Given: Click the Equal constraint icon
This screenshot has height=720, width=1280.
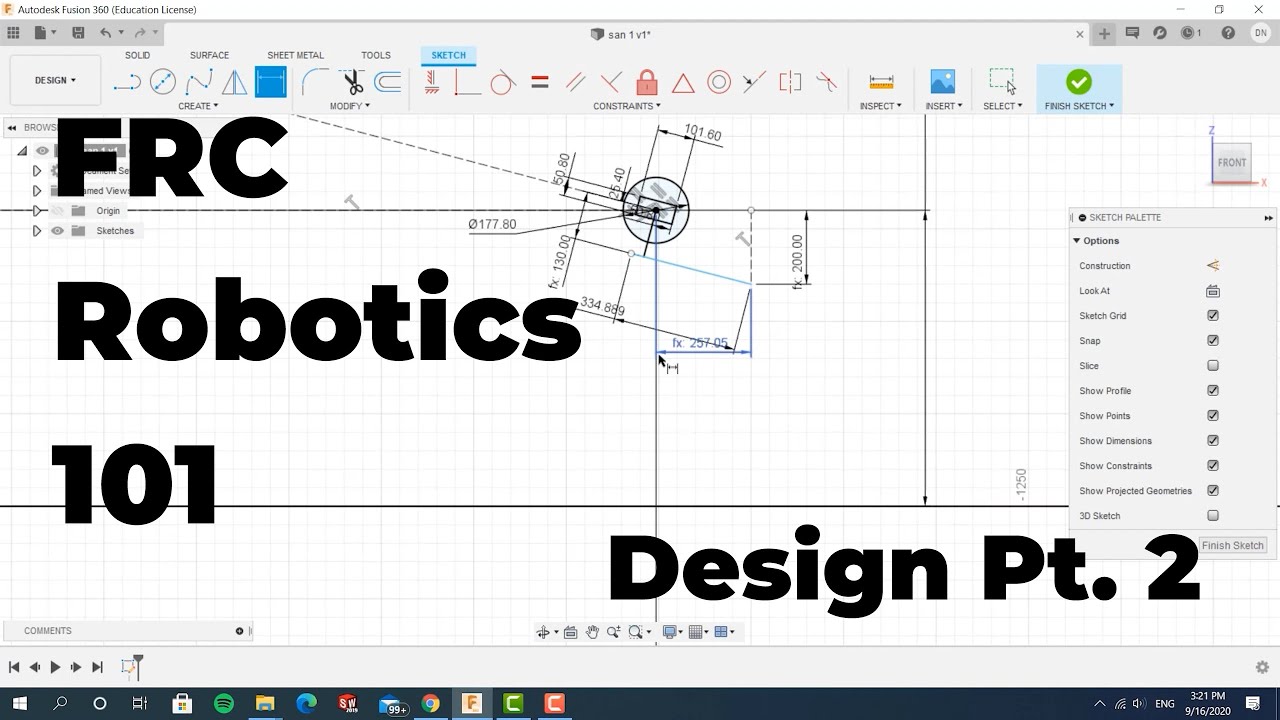Looking at the screenshot, I should click(x=540, y=82).
